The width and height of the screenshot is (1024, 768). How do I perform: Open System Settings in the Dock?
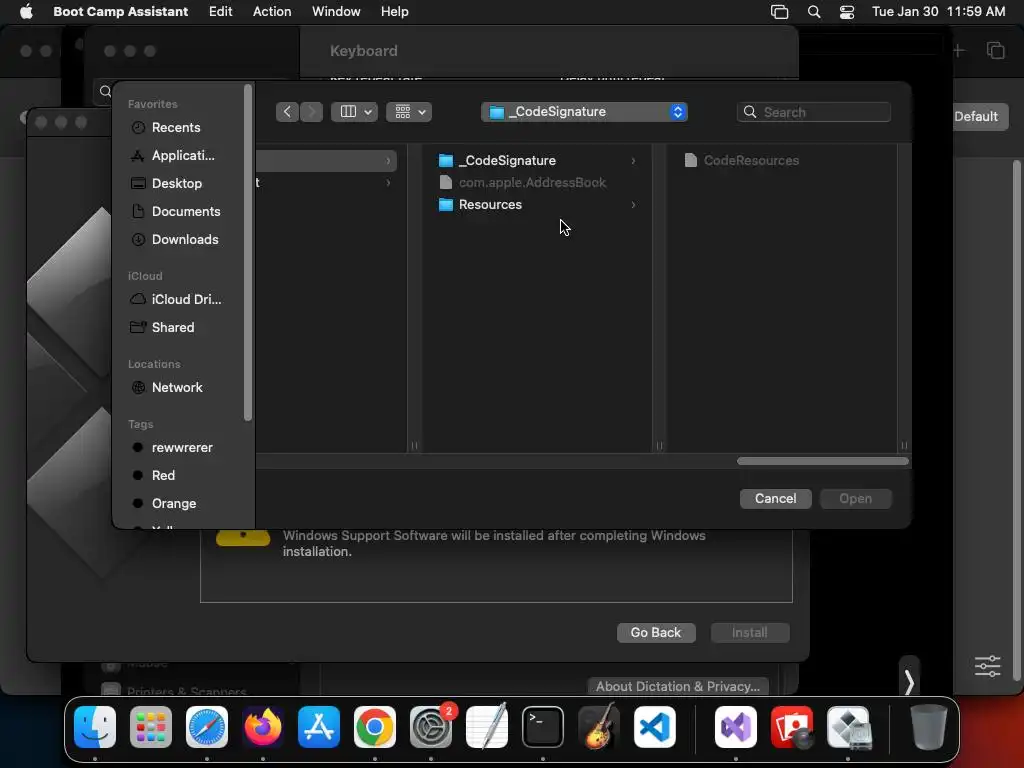431,726
